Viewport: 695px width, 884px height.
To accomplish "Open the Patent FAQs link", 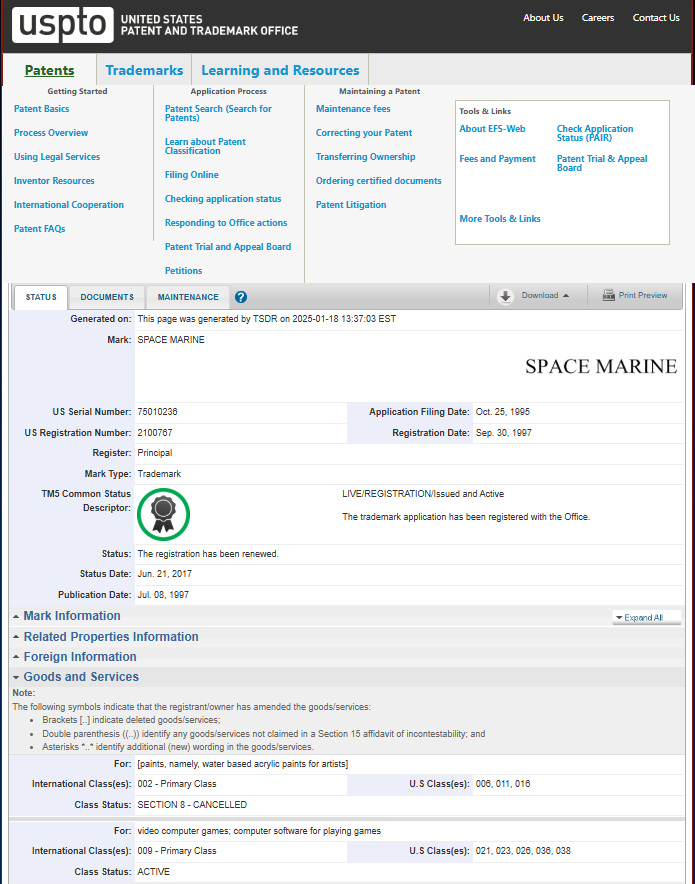I will click(39, 228).
